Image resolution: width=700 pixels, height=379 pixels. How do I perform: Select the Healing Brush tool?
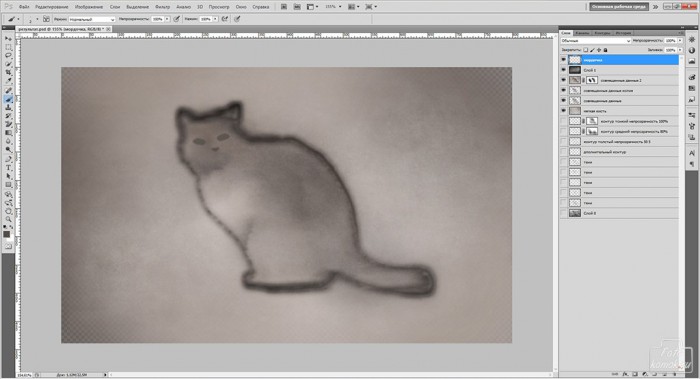8,91
